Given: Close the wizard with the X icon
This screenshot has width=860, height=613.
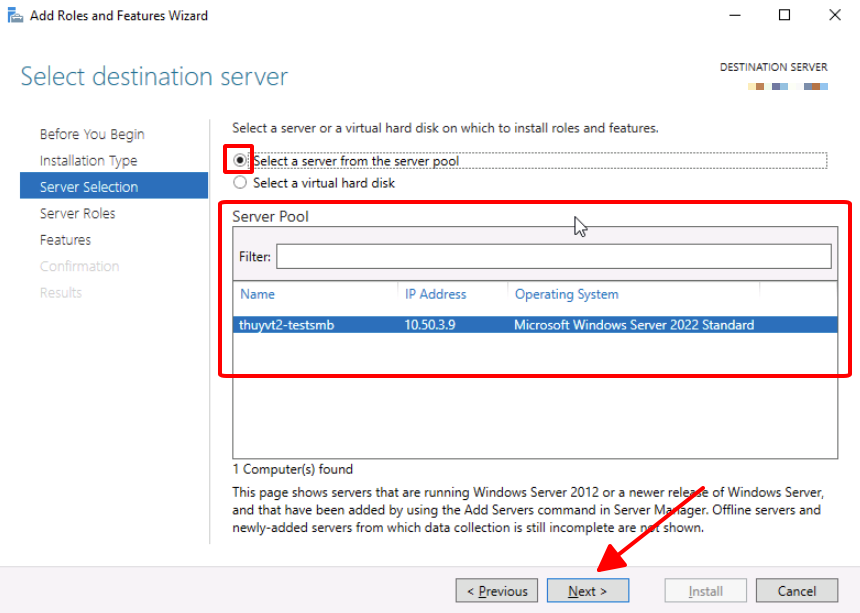Looking at the screenshot, I should [835, 15].
